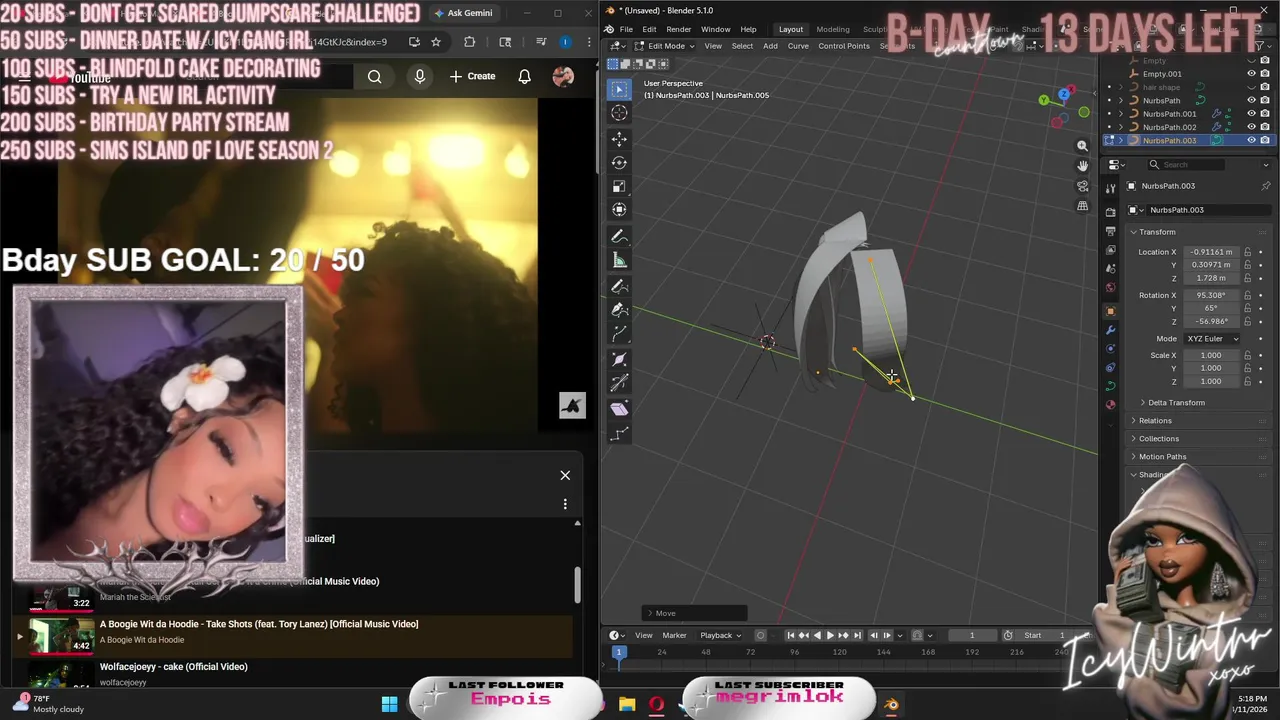This screenshot has width=1280, height=720.
Task: Hide NurbsPath.002 with its eye icon
Action: (1251, 127)
